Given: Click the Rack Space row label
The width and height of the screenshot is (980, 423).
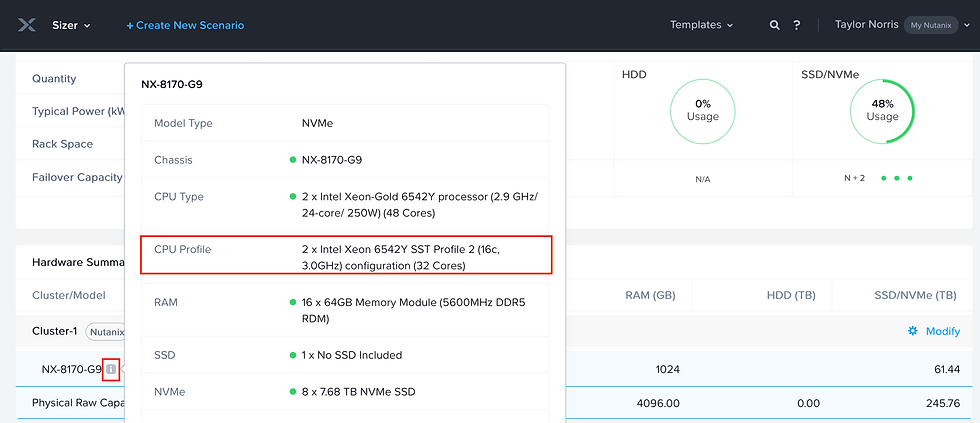Looking at the screenshot, I should (62, 144).
